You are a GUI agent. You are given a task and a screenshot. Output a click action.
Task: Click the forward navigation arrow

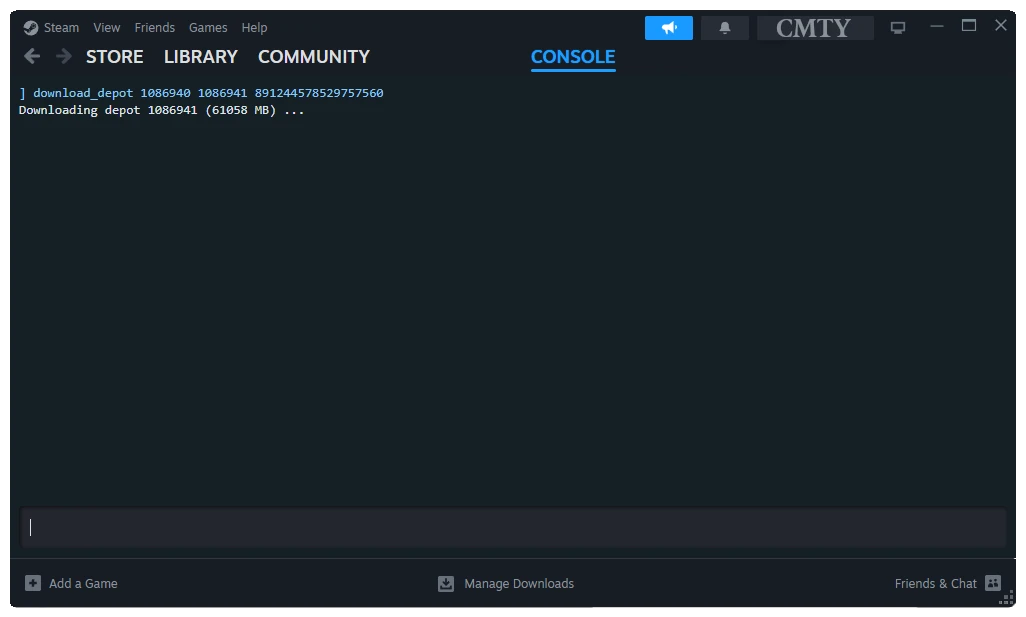pos(63,56)
